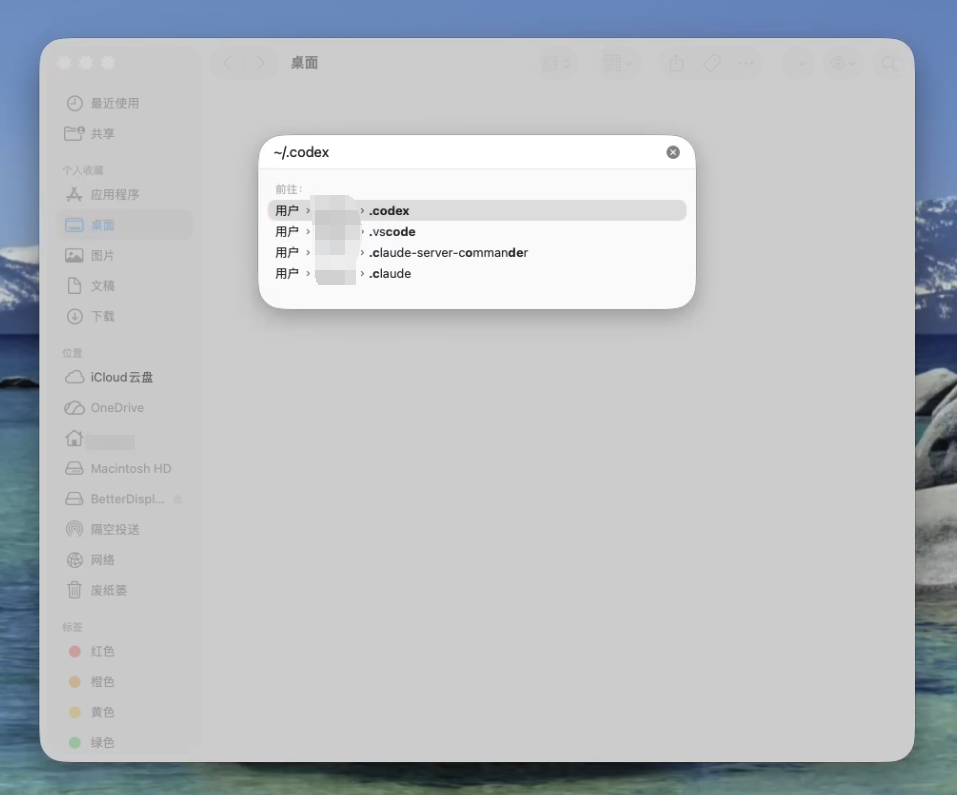
Task: Open the 隔空投送 (AirDrop) sidebar item
Action: pos(102,529)
